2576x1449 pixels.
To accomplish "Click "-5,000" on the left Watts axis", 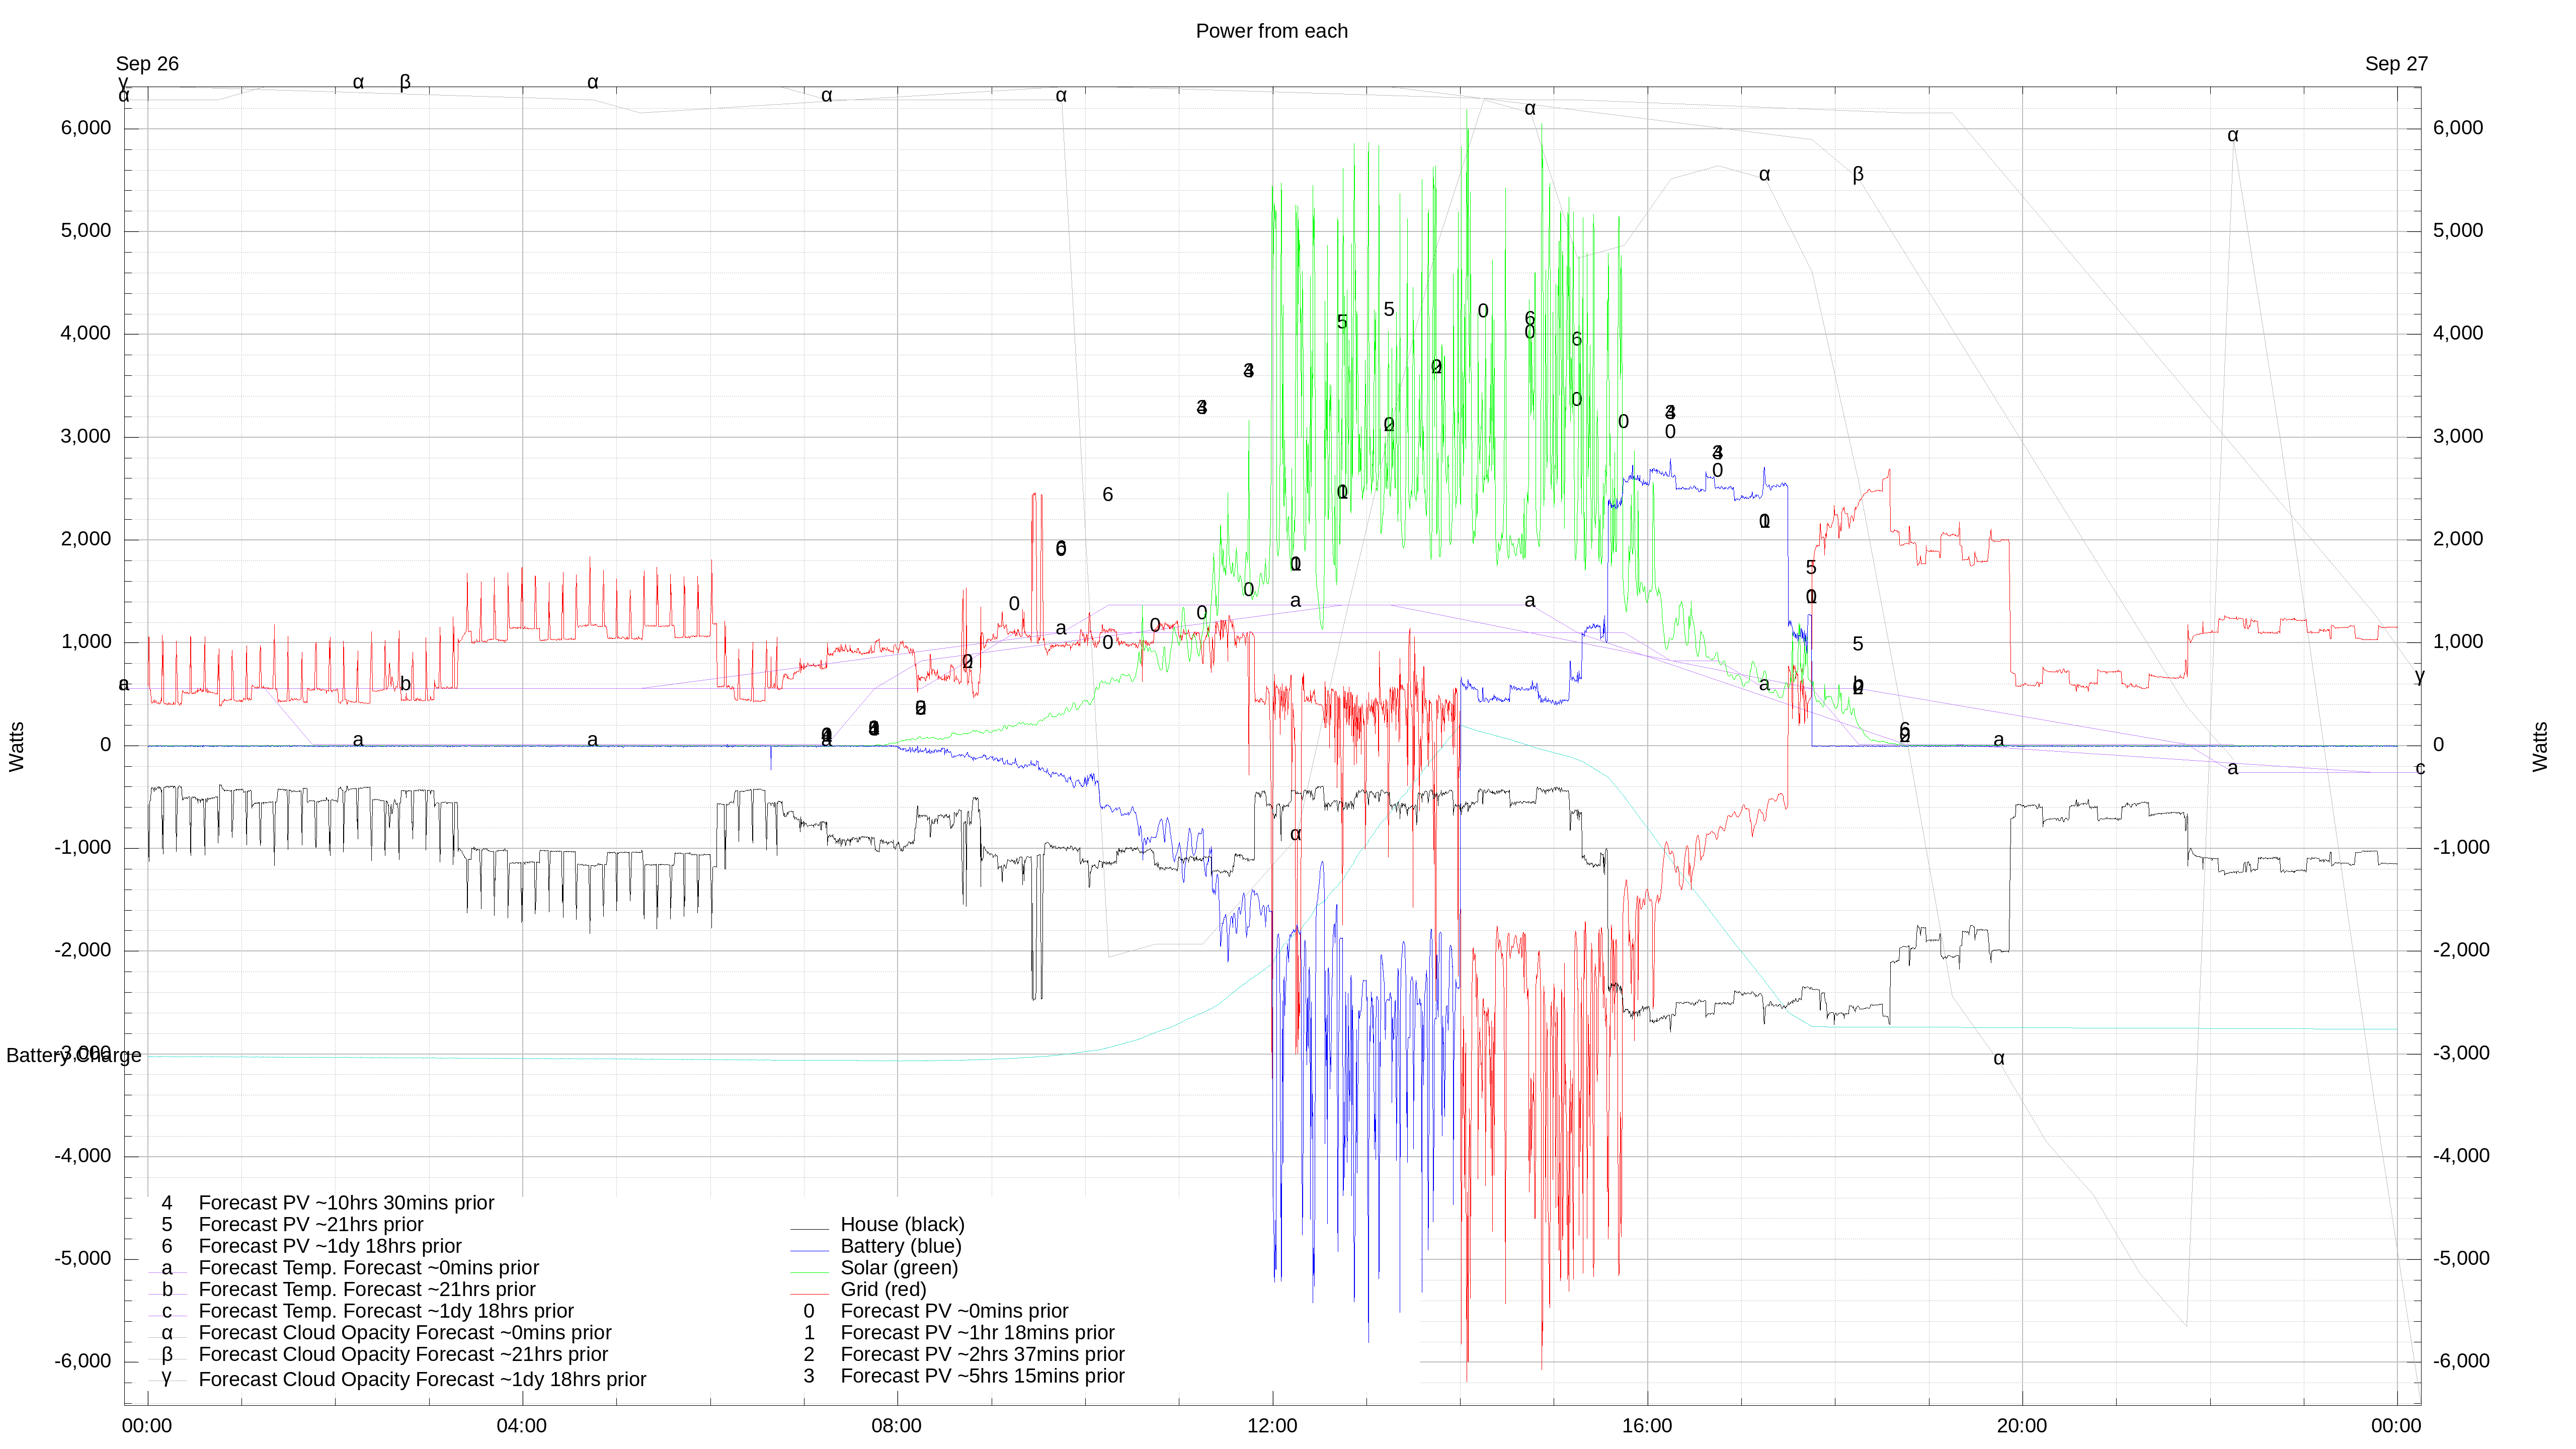I will click(83, 1259).
